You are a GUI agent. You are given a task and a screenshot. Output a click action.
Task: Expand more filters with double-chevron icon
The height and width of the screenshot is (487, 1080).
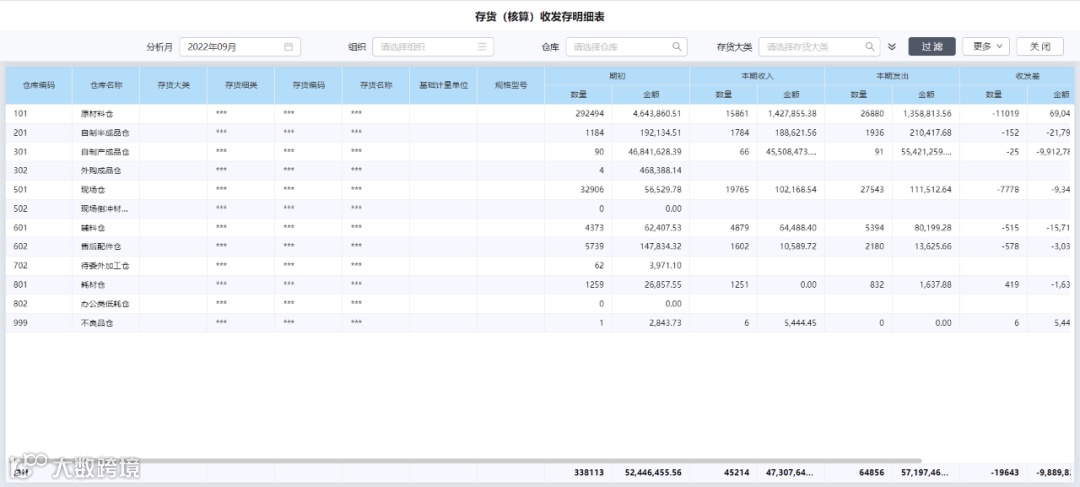click(892, 47)
